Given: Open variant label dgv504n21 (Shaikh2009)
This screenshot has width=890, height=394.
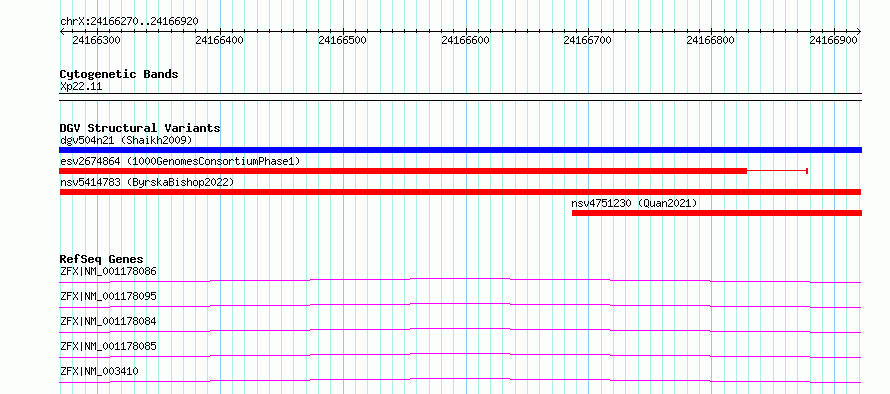Looking at the screenshot, I should [x=126, y=140].
